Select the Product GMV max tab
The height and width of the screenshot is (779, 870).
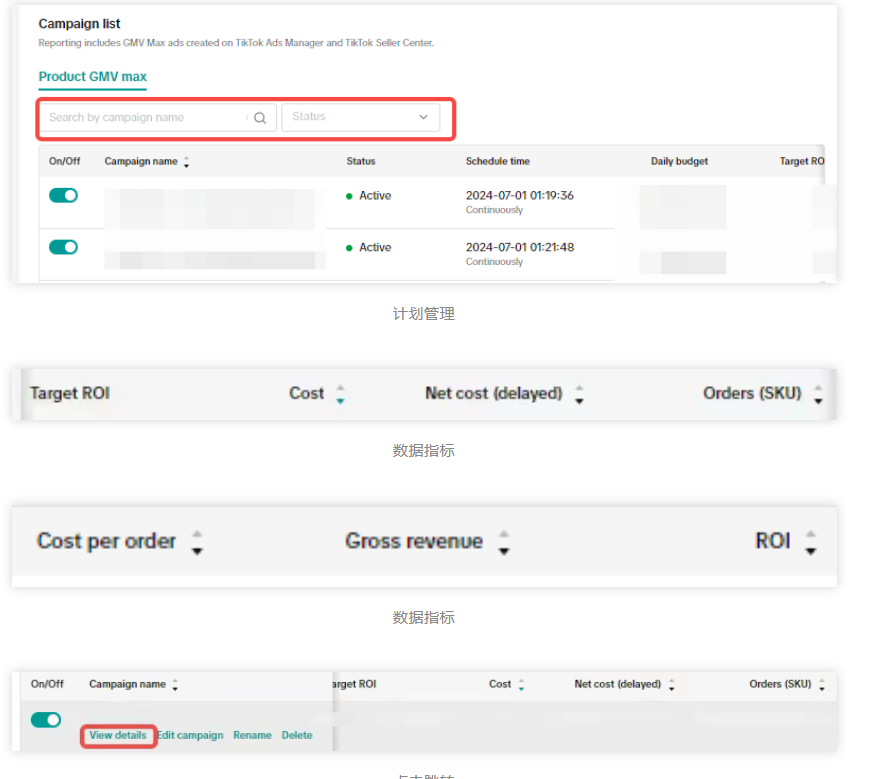coord(92,77)
